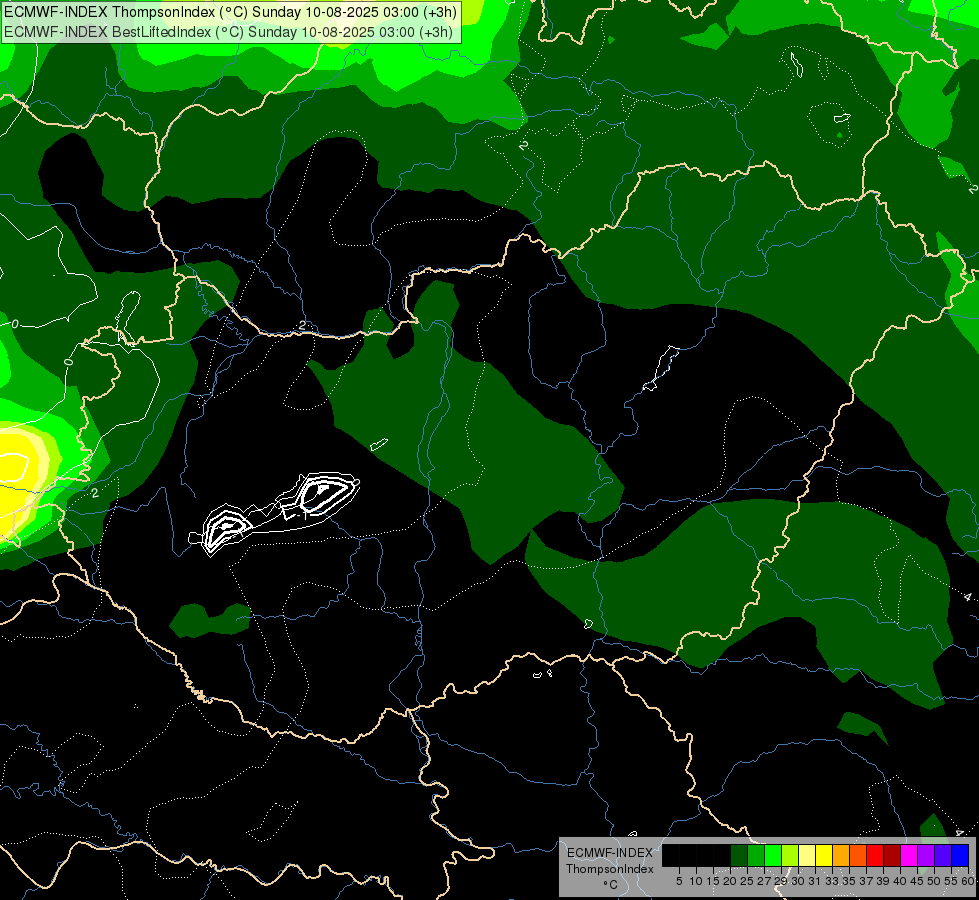The width and height of the screenshot is (979, 900).
Task: Select the magenta 40–45 legend swatch
Action: pos(909,855)
